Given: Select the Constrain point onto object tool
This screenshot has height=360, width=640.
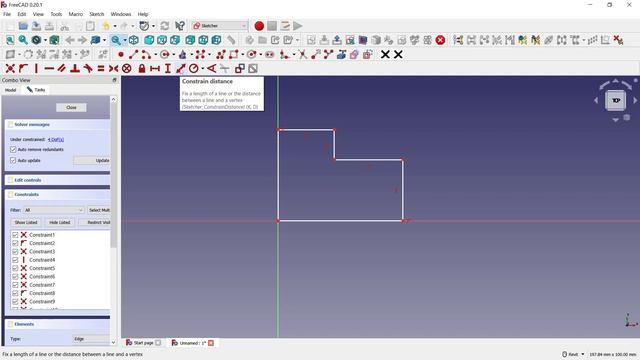Looking at the screenshot, I should pos(23,69).
